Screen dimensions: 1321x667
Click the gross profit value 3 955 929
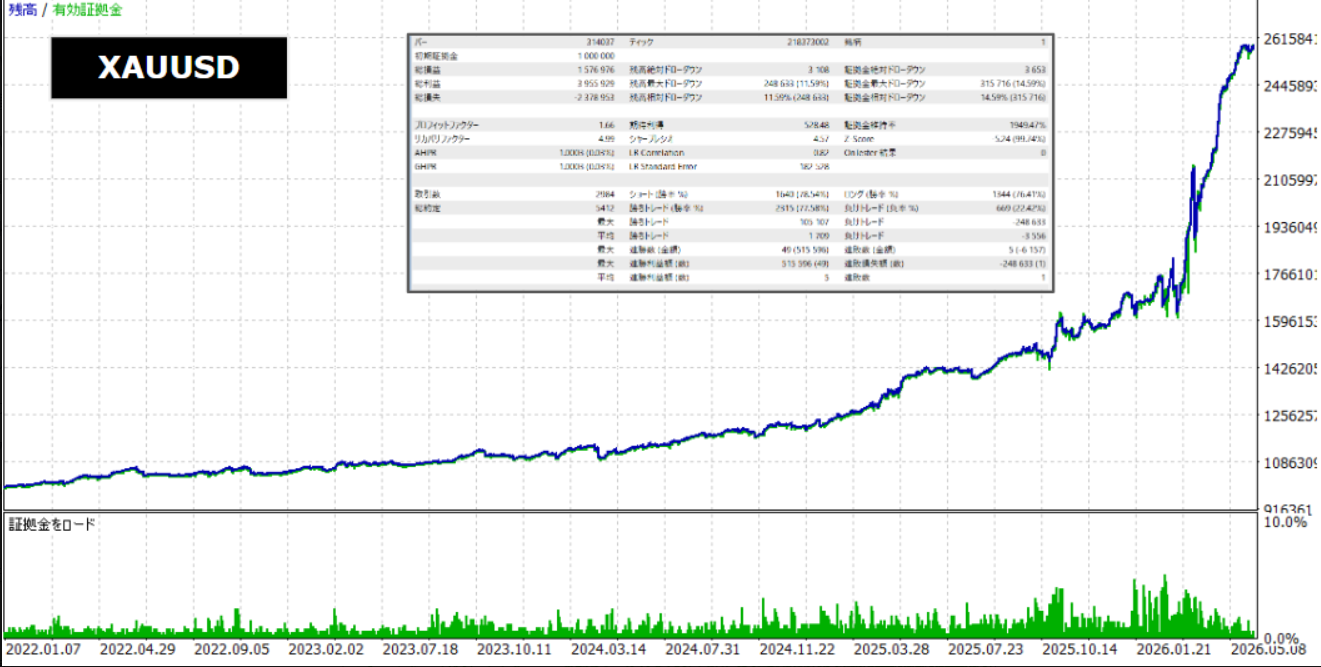tap(596, 82)
